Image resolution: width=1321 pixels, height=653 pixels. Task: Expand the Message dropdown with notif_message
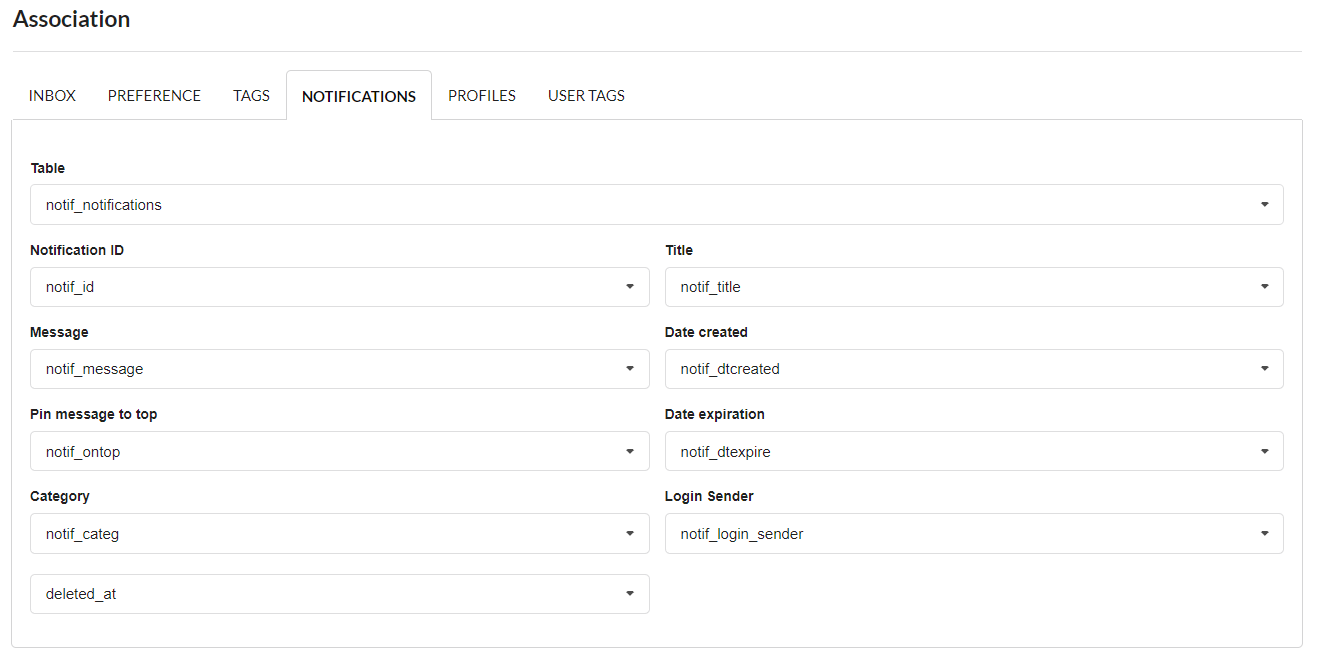pyautogui.click(x=339, y=369)
